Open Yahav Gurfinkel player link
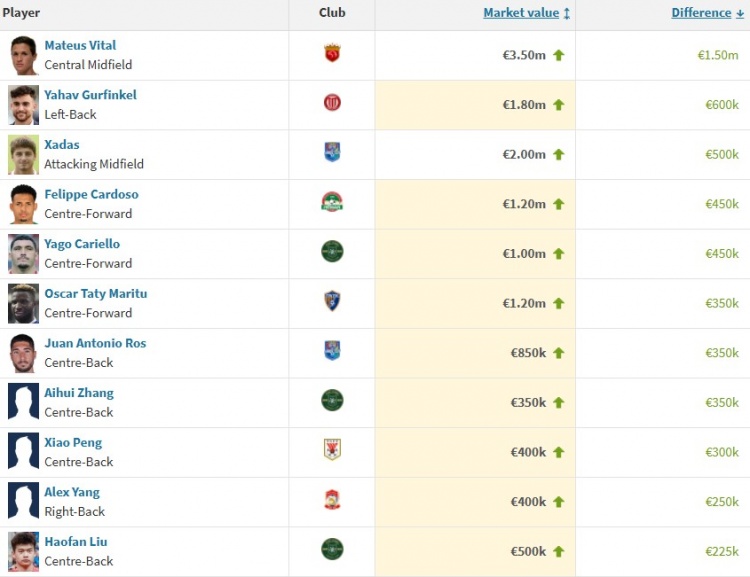 [x=90, y=95]
